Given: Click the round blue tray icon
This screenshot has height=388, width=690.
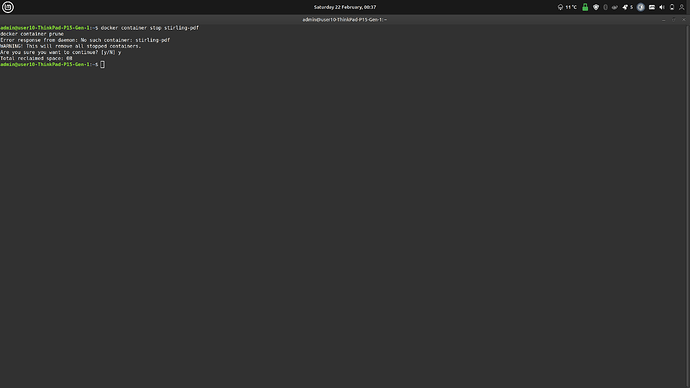Looking at the screenshot, I should [641, 7].
